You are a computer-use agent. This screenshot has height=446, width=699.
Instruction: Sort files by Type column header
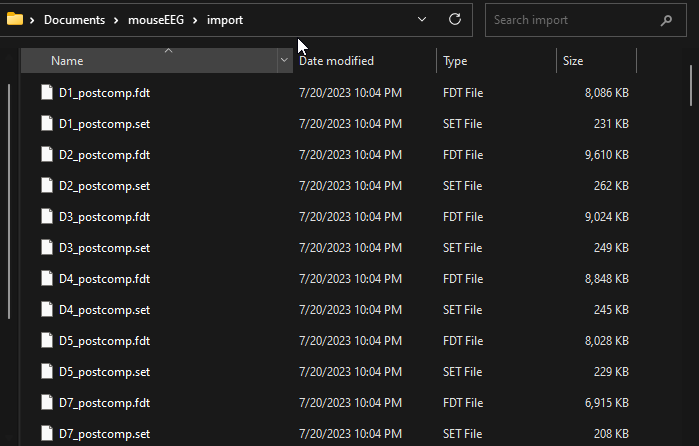coord(455,61)
